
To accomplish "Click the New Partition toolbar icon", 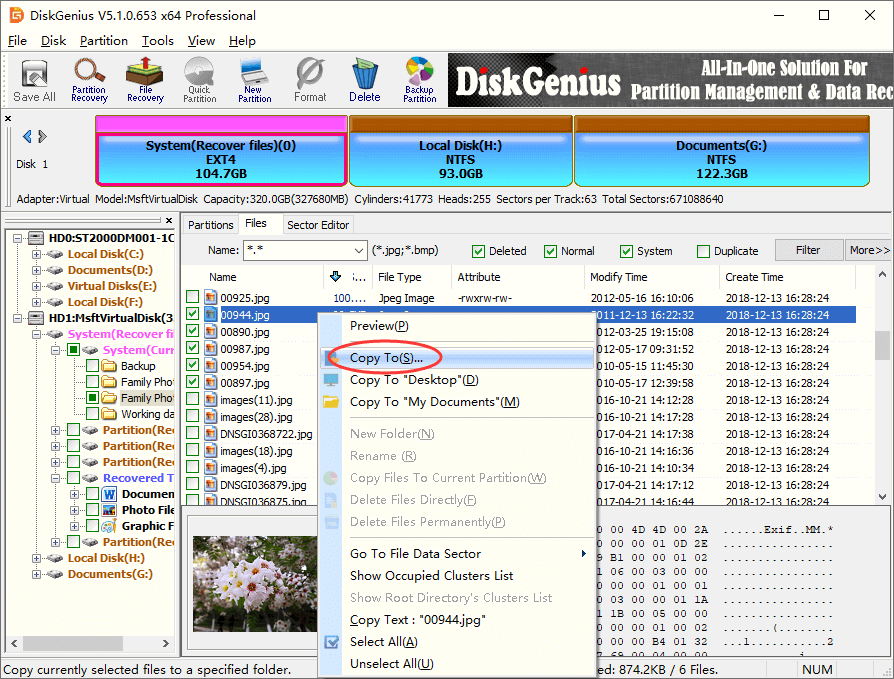I will pyautogui.click(x=254, y=80).
